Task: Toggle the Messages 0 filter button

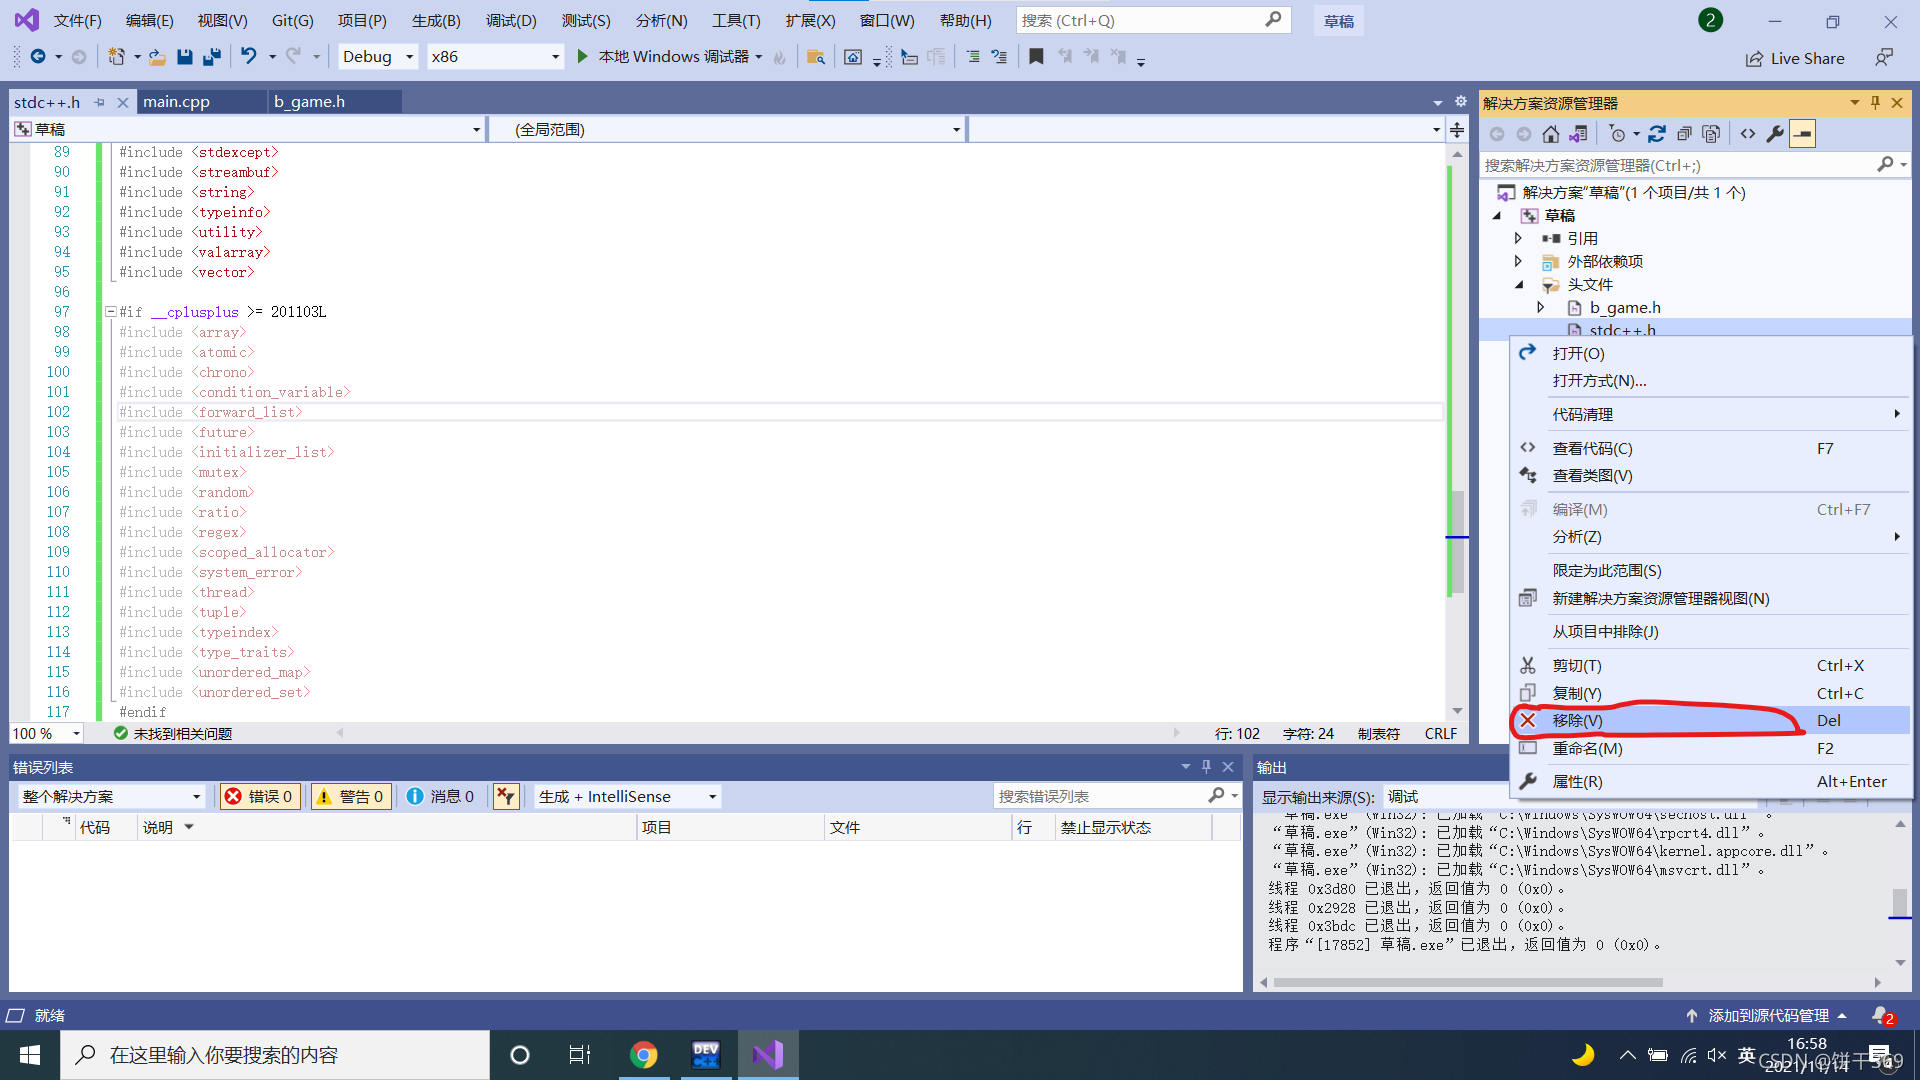Action: pyautogui.click(x=440, y=796)
